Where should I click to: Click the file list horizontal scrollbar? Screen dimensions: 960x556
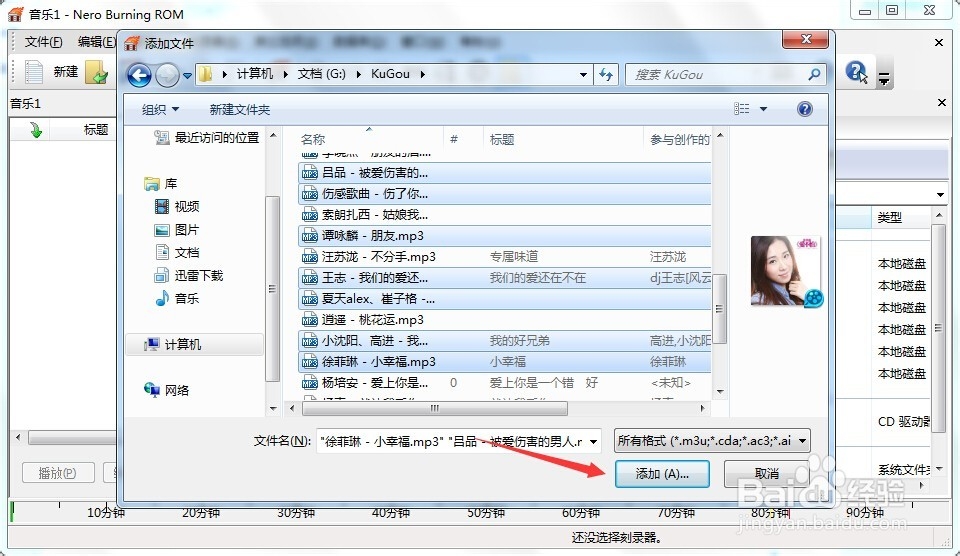click(x=435, y=408)
